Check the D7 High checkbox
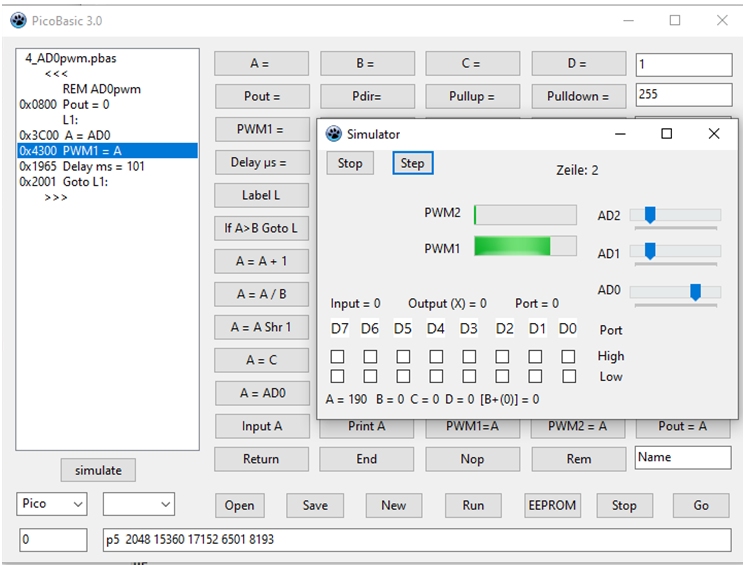This screenshot has width=746, height=565. coord(338,356)
